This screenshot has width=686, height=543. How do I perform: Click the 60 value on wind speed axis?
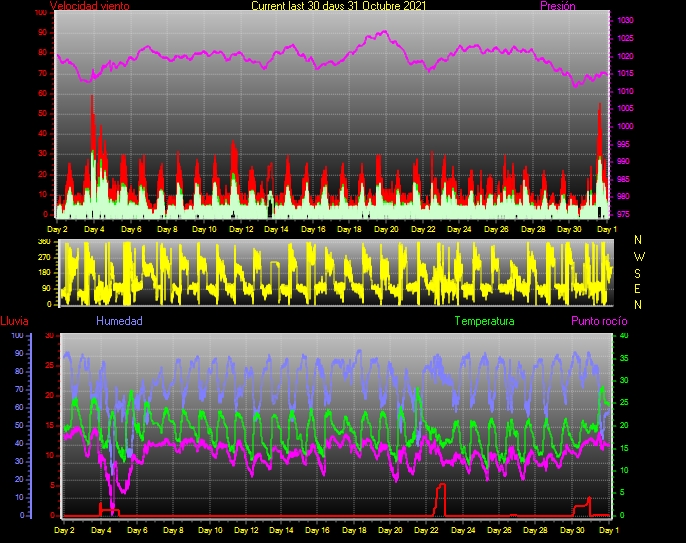(42, 93)
